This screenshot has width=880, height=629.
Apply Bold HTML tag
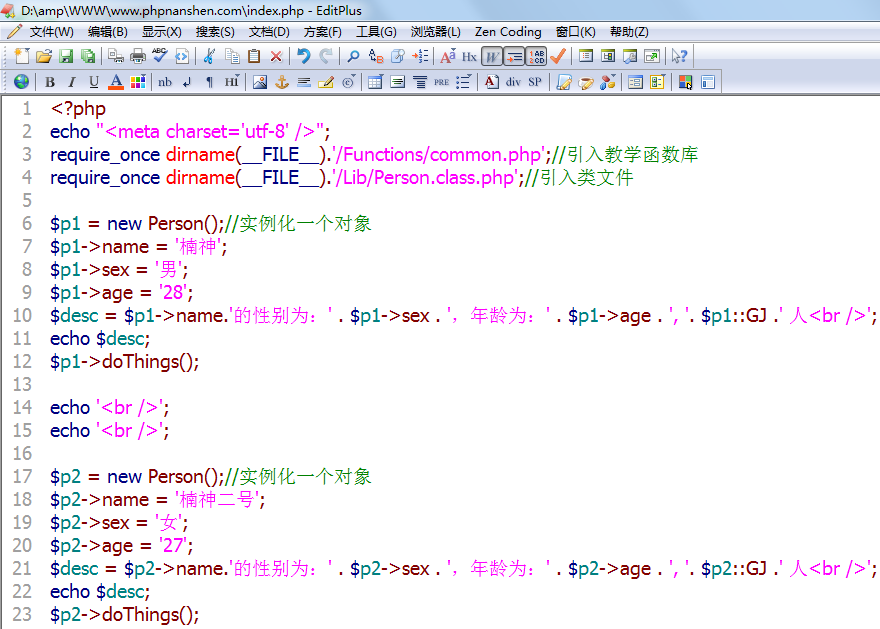click(49, 82)
